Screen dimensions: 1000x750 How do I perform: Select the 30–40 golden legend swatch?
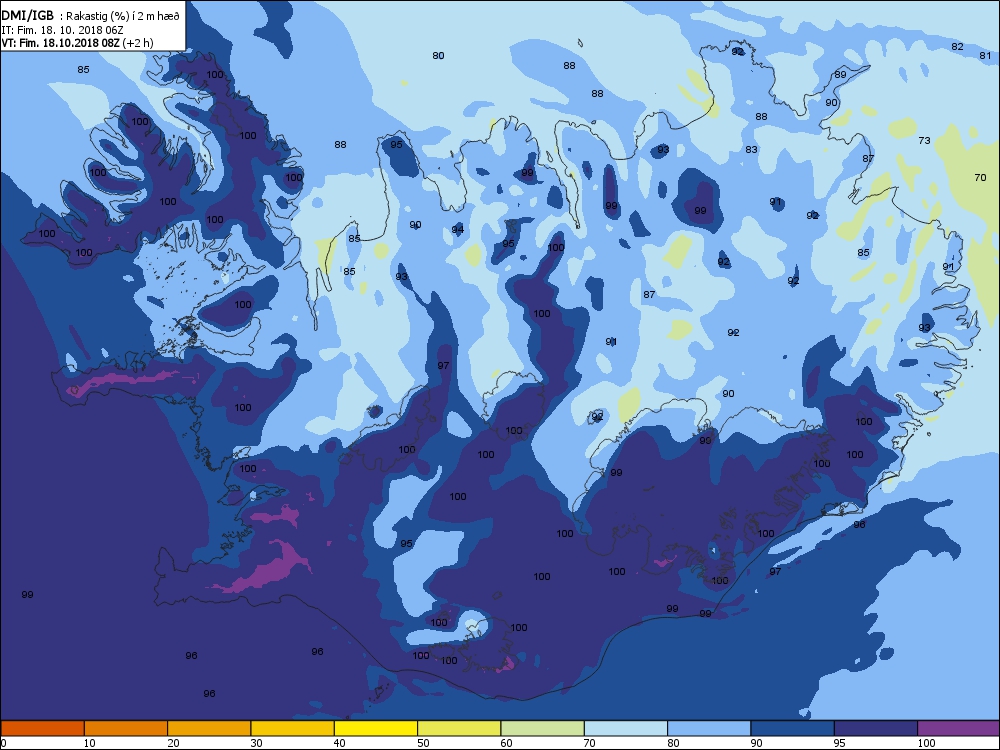[293, 728]
